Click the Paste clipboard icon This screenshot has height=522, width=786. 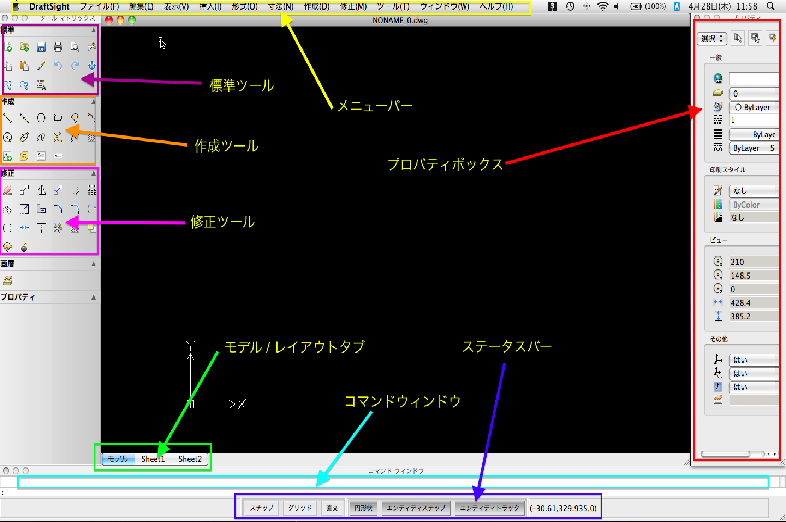point(24,66)
